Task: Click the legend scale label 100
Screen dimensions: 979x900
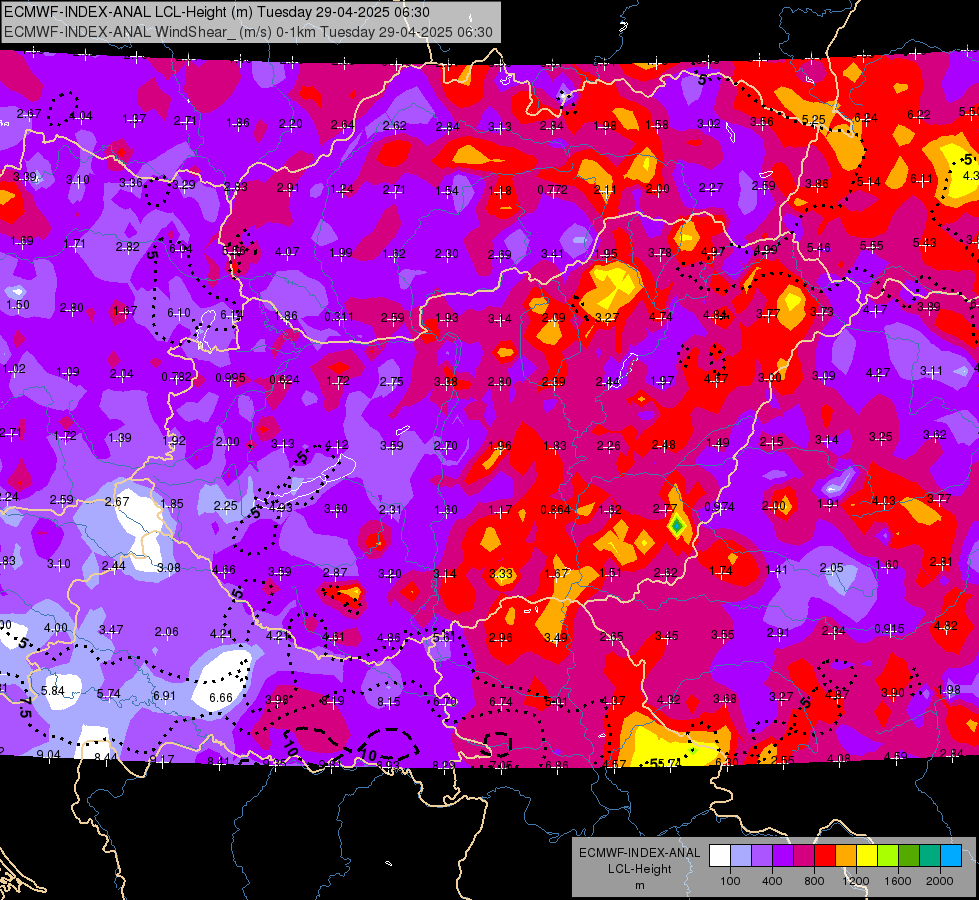Action: (x=730, y=881)
